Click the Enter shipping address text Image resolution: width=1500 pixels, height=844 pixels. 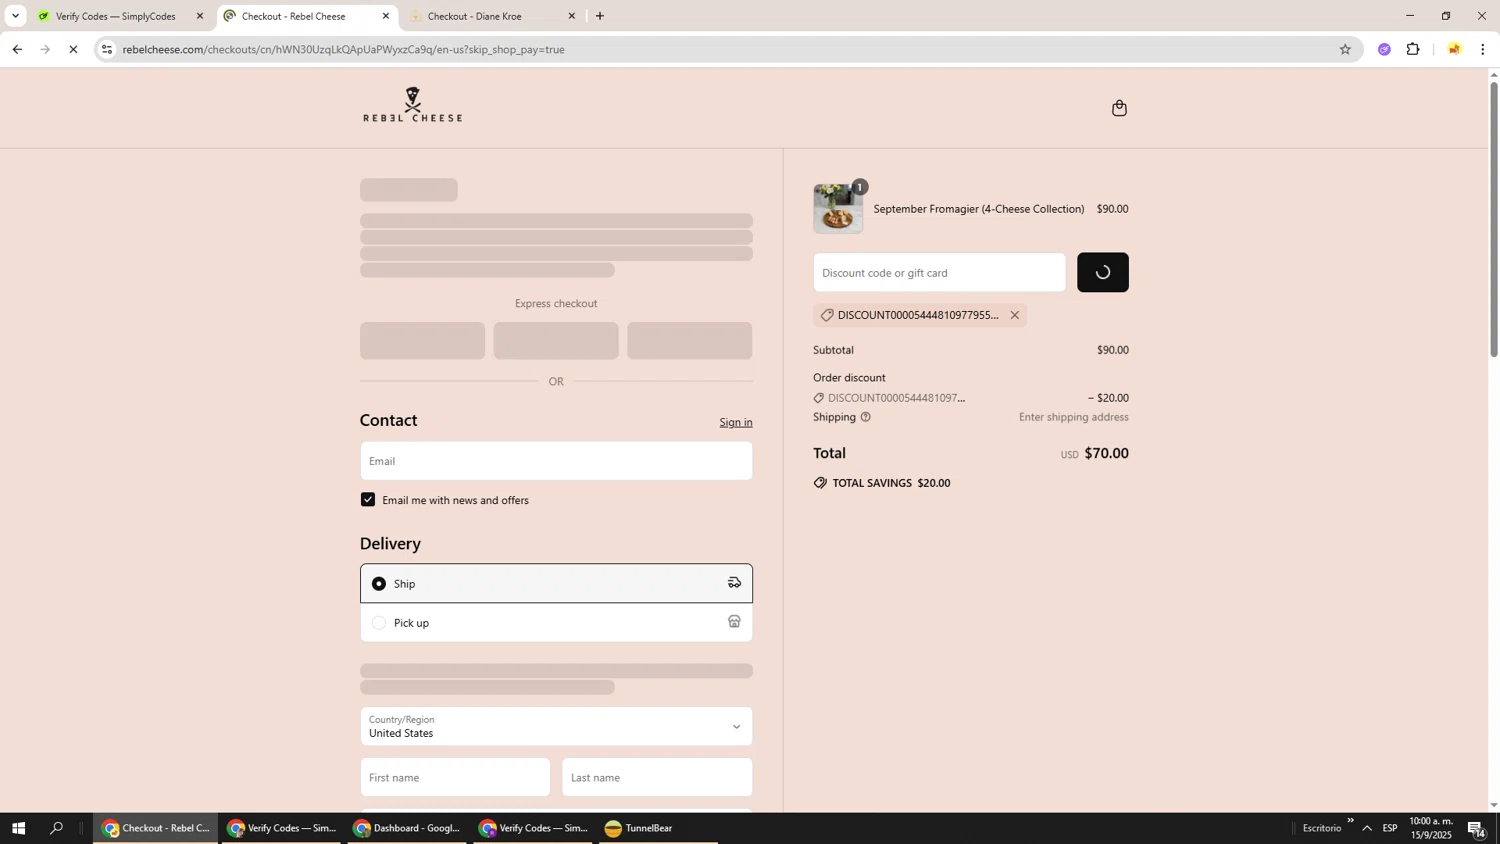1073,417
